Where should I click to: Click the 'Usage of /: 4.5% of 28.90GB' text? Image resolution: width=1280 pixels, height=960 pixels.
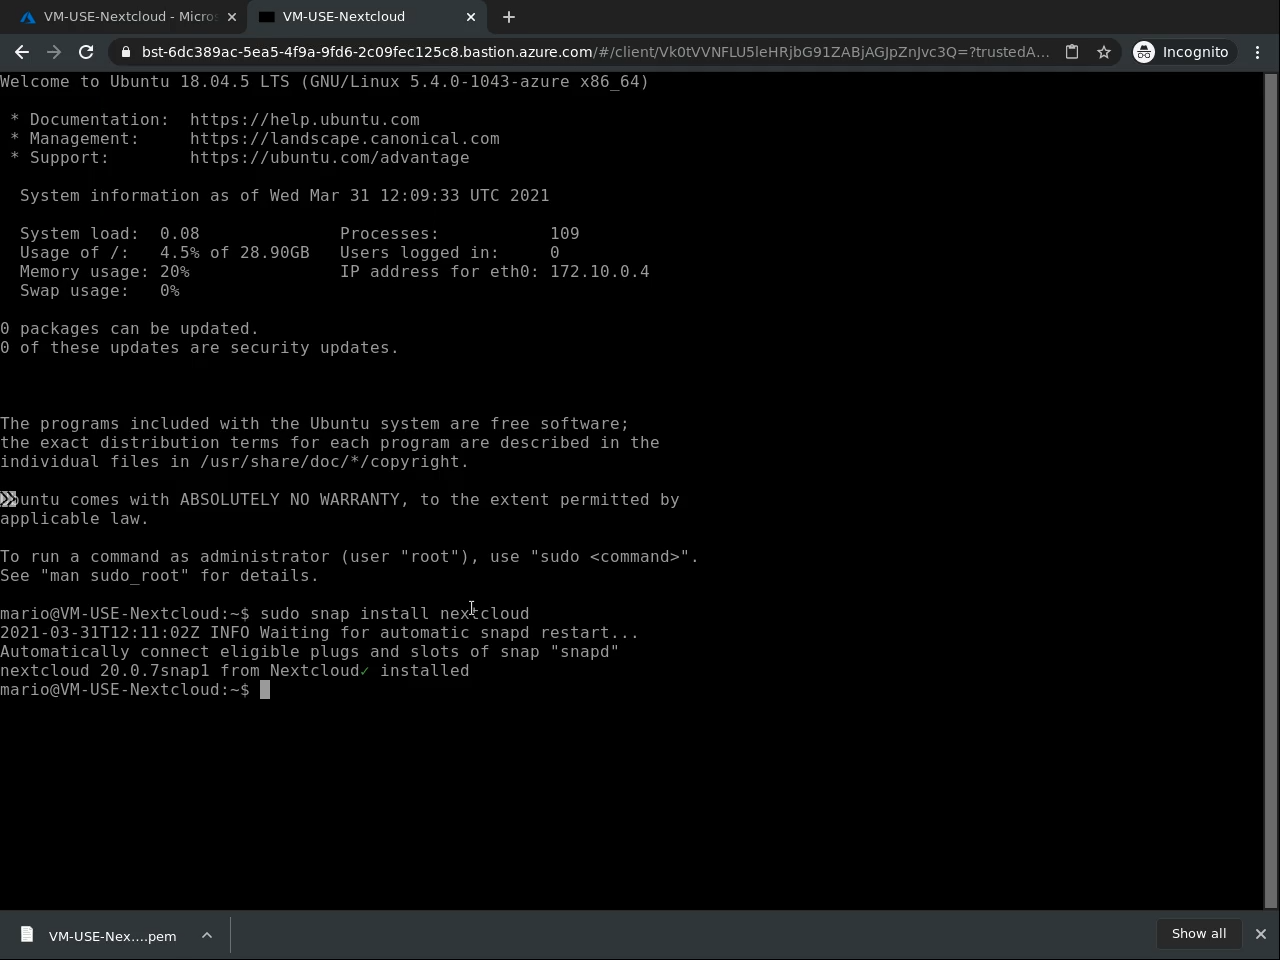(x=165, y=252)
